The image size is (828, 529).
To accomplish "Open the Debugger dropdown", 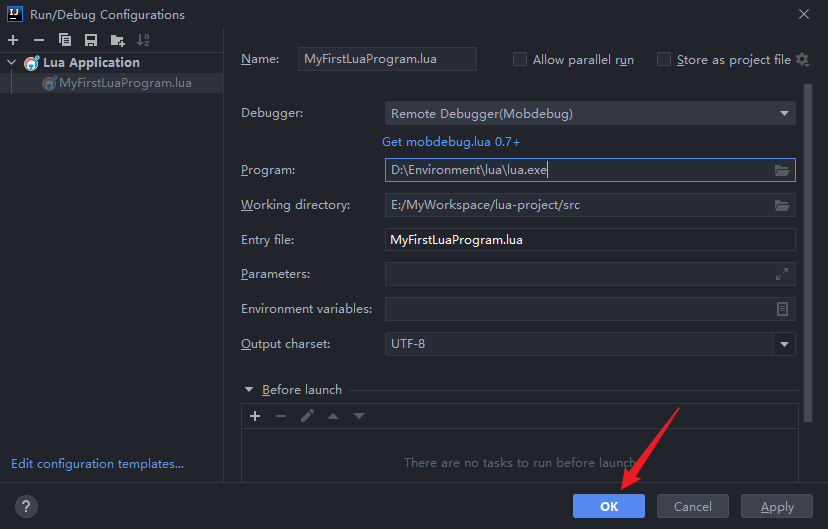I will point(785,114).
